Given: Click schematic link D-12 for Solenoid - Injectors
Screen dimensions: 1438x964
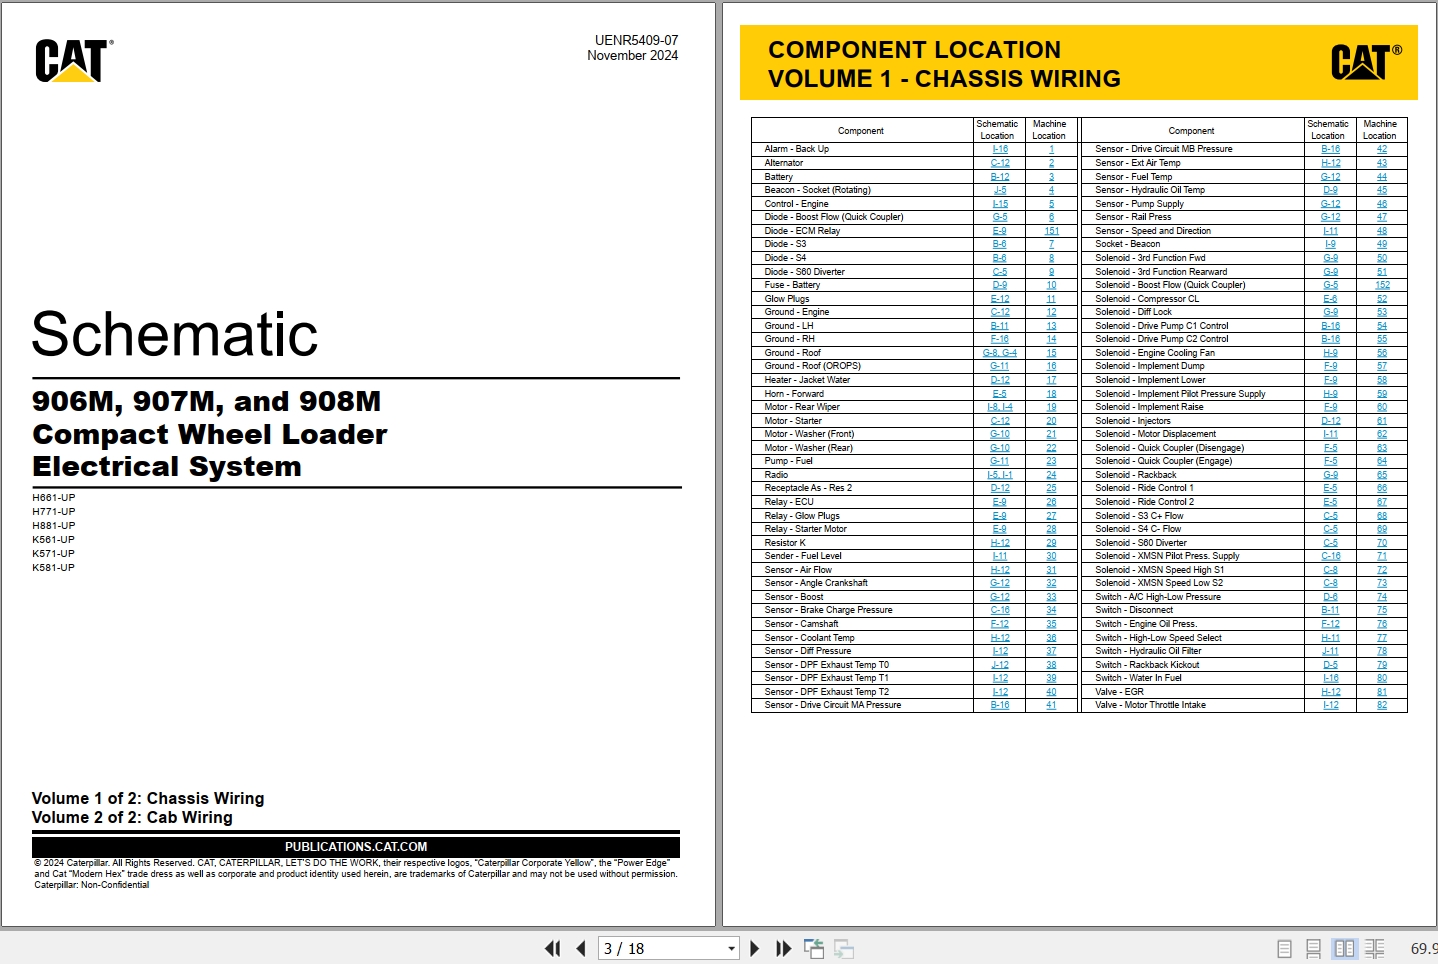Looking at the screenshot, I should (1331, 421).
